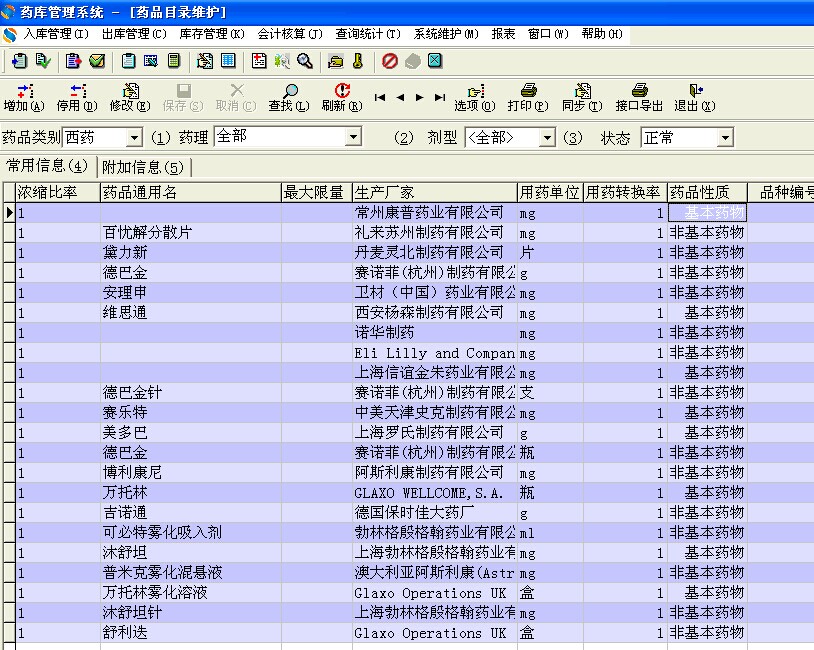Open the 入库管理(I) menu

pos(56,34)
